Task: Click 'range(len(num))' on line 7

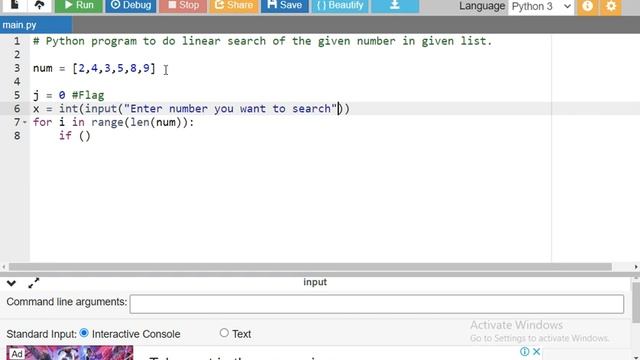Action: (x=139, y=122)
